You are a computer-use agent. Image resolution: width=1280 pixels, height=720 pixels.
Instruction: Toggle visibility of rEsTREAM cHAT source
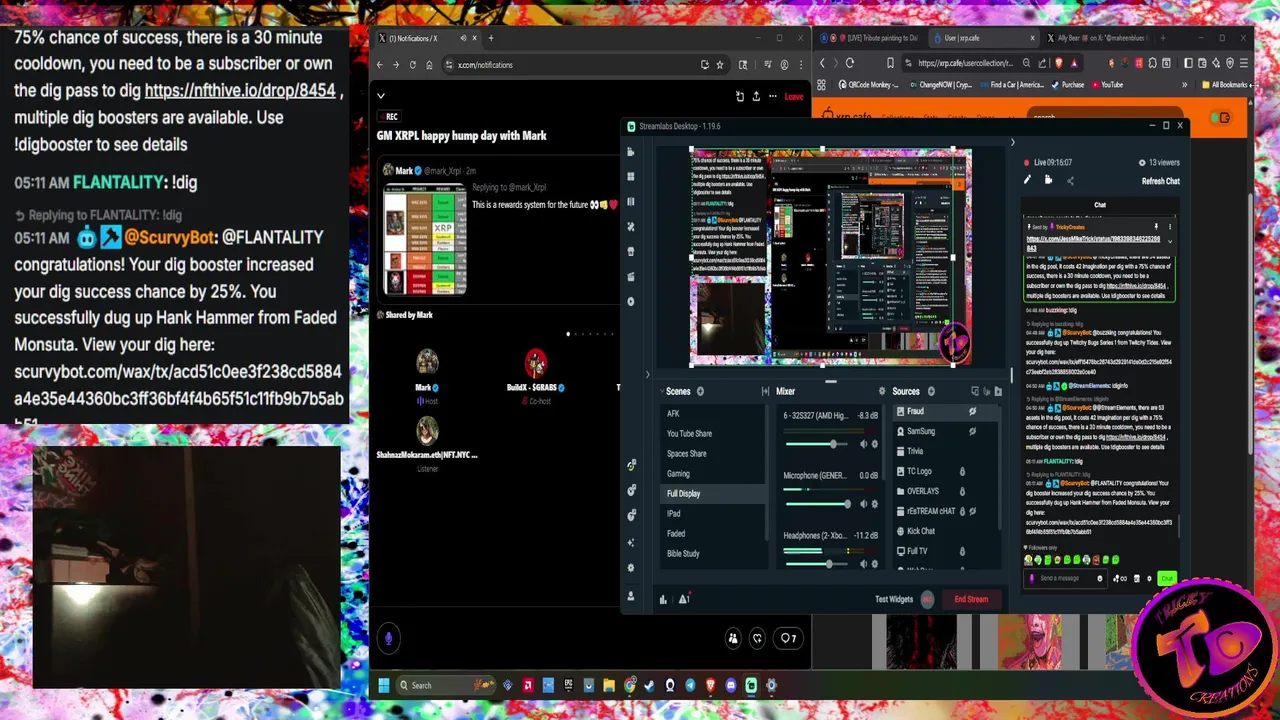[x=972, y=511]
